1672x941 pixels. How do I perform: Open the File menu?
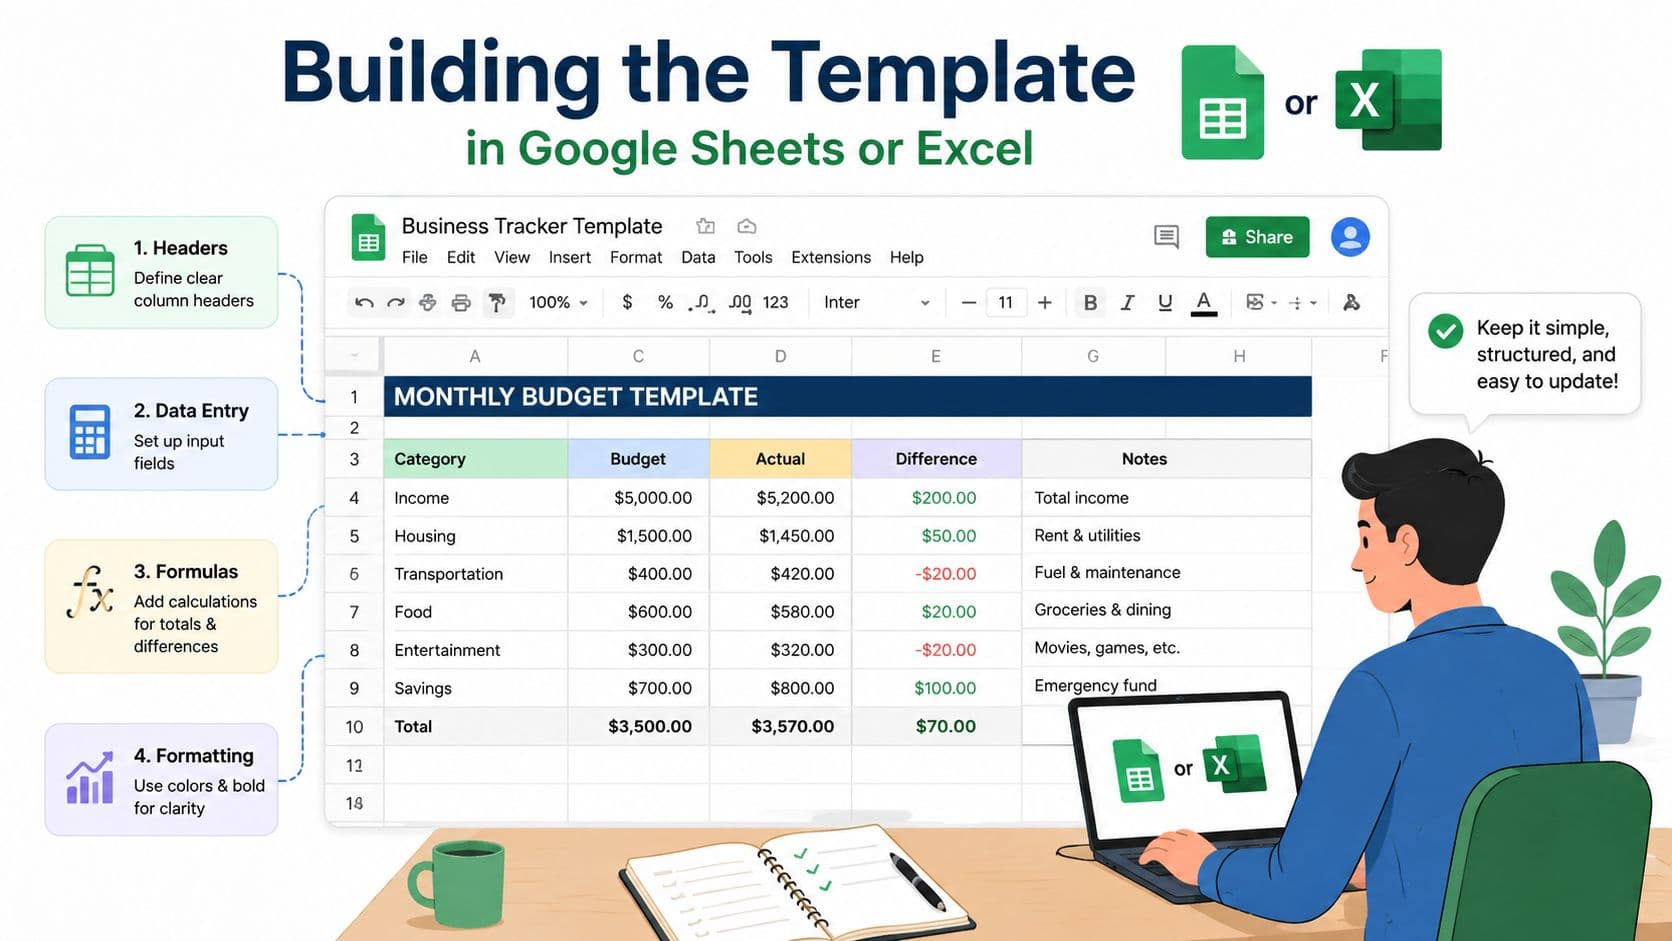pos(415,257)
